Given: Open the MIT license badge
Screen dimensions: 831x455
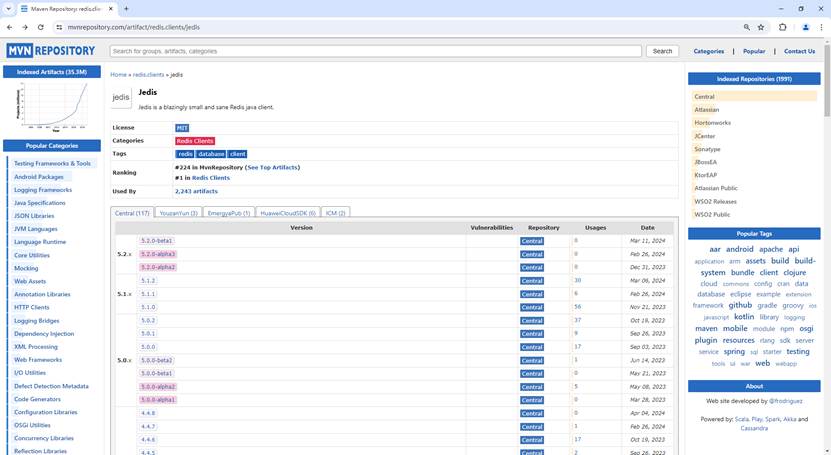Looking at the screenshot, I should (182, 128).
